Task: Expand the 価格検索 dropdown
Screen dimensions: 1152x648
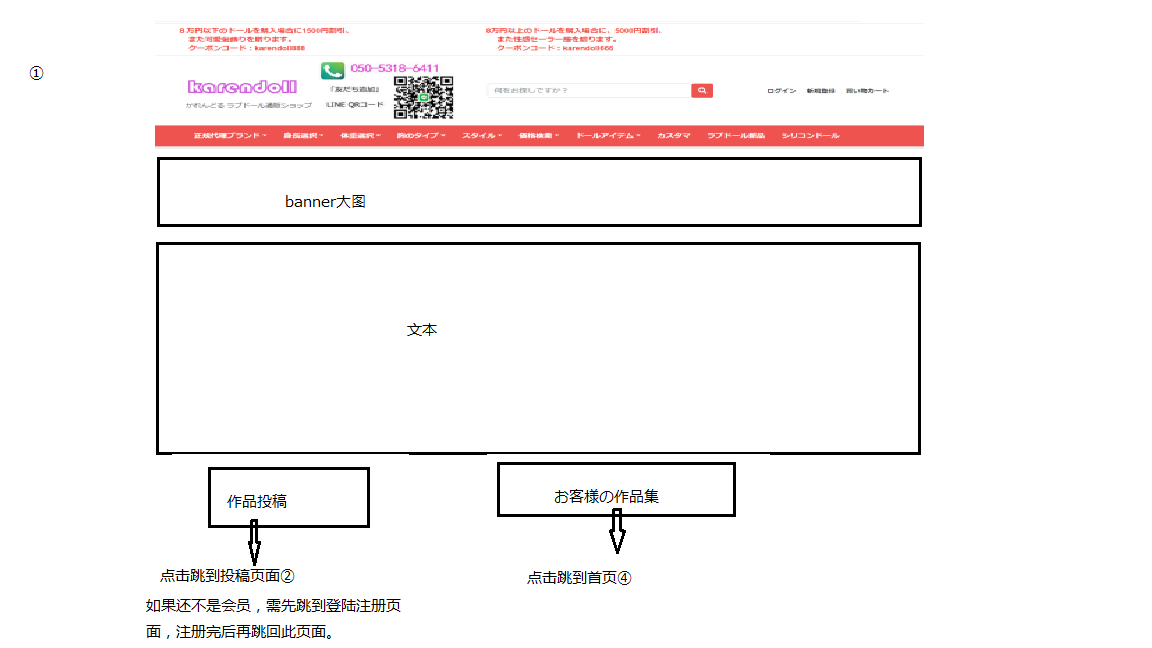Action: pos(539,136)
